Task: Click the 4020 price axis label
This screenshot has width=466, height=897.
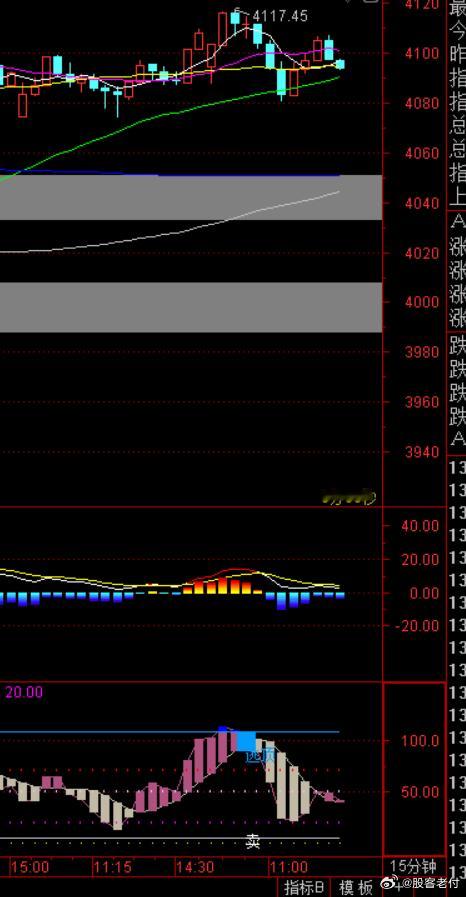Action: 423,253
